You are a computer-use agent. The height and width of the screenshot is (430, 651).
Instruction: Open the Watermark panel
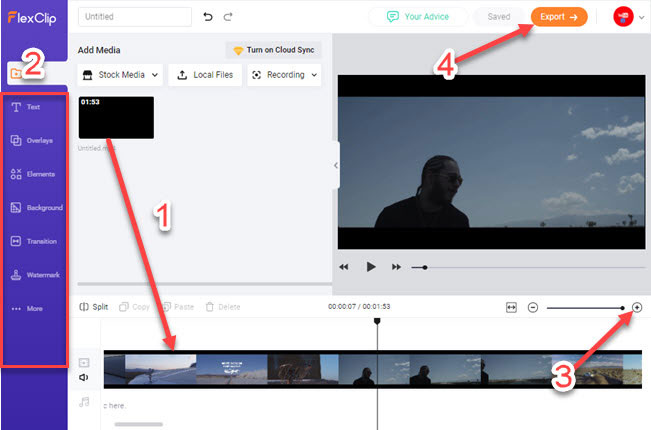35,275
